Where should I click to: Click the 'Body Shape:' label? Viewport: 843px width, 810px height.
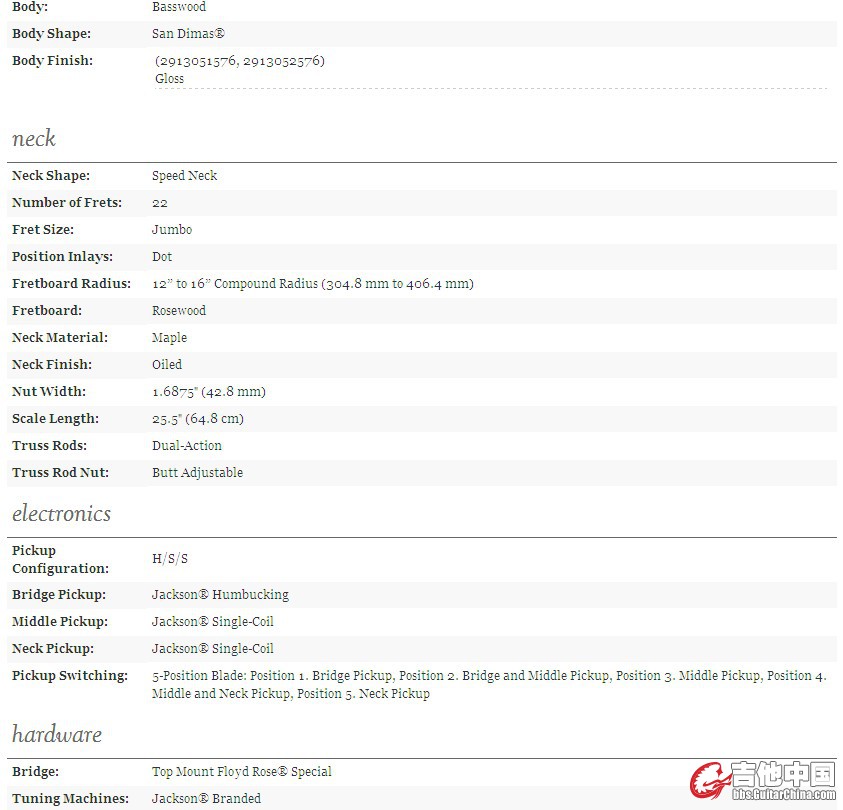[x=52, y=33]
